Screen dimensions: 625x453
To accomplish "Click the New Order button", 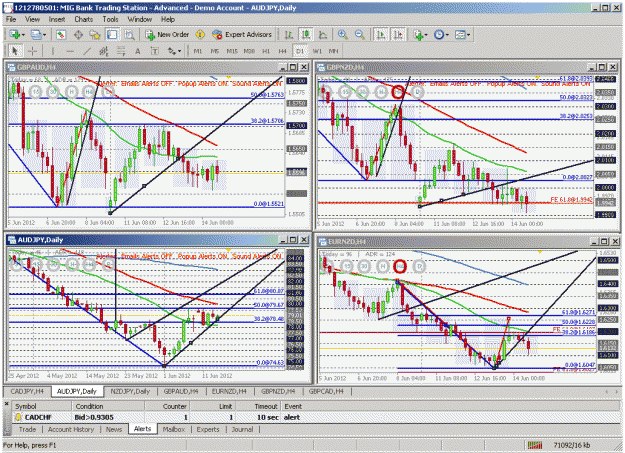I will pos(167,35).
